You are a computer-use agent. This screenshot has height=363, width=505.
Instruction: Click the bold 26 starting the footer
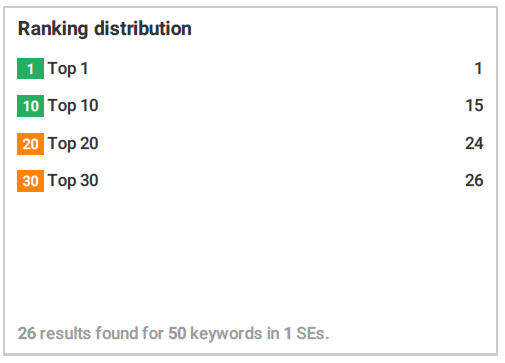pyautogui.click(x=27, y=333)
